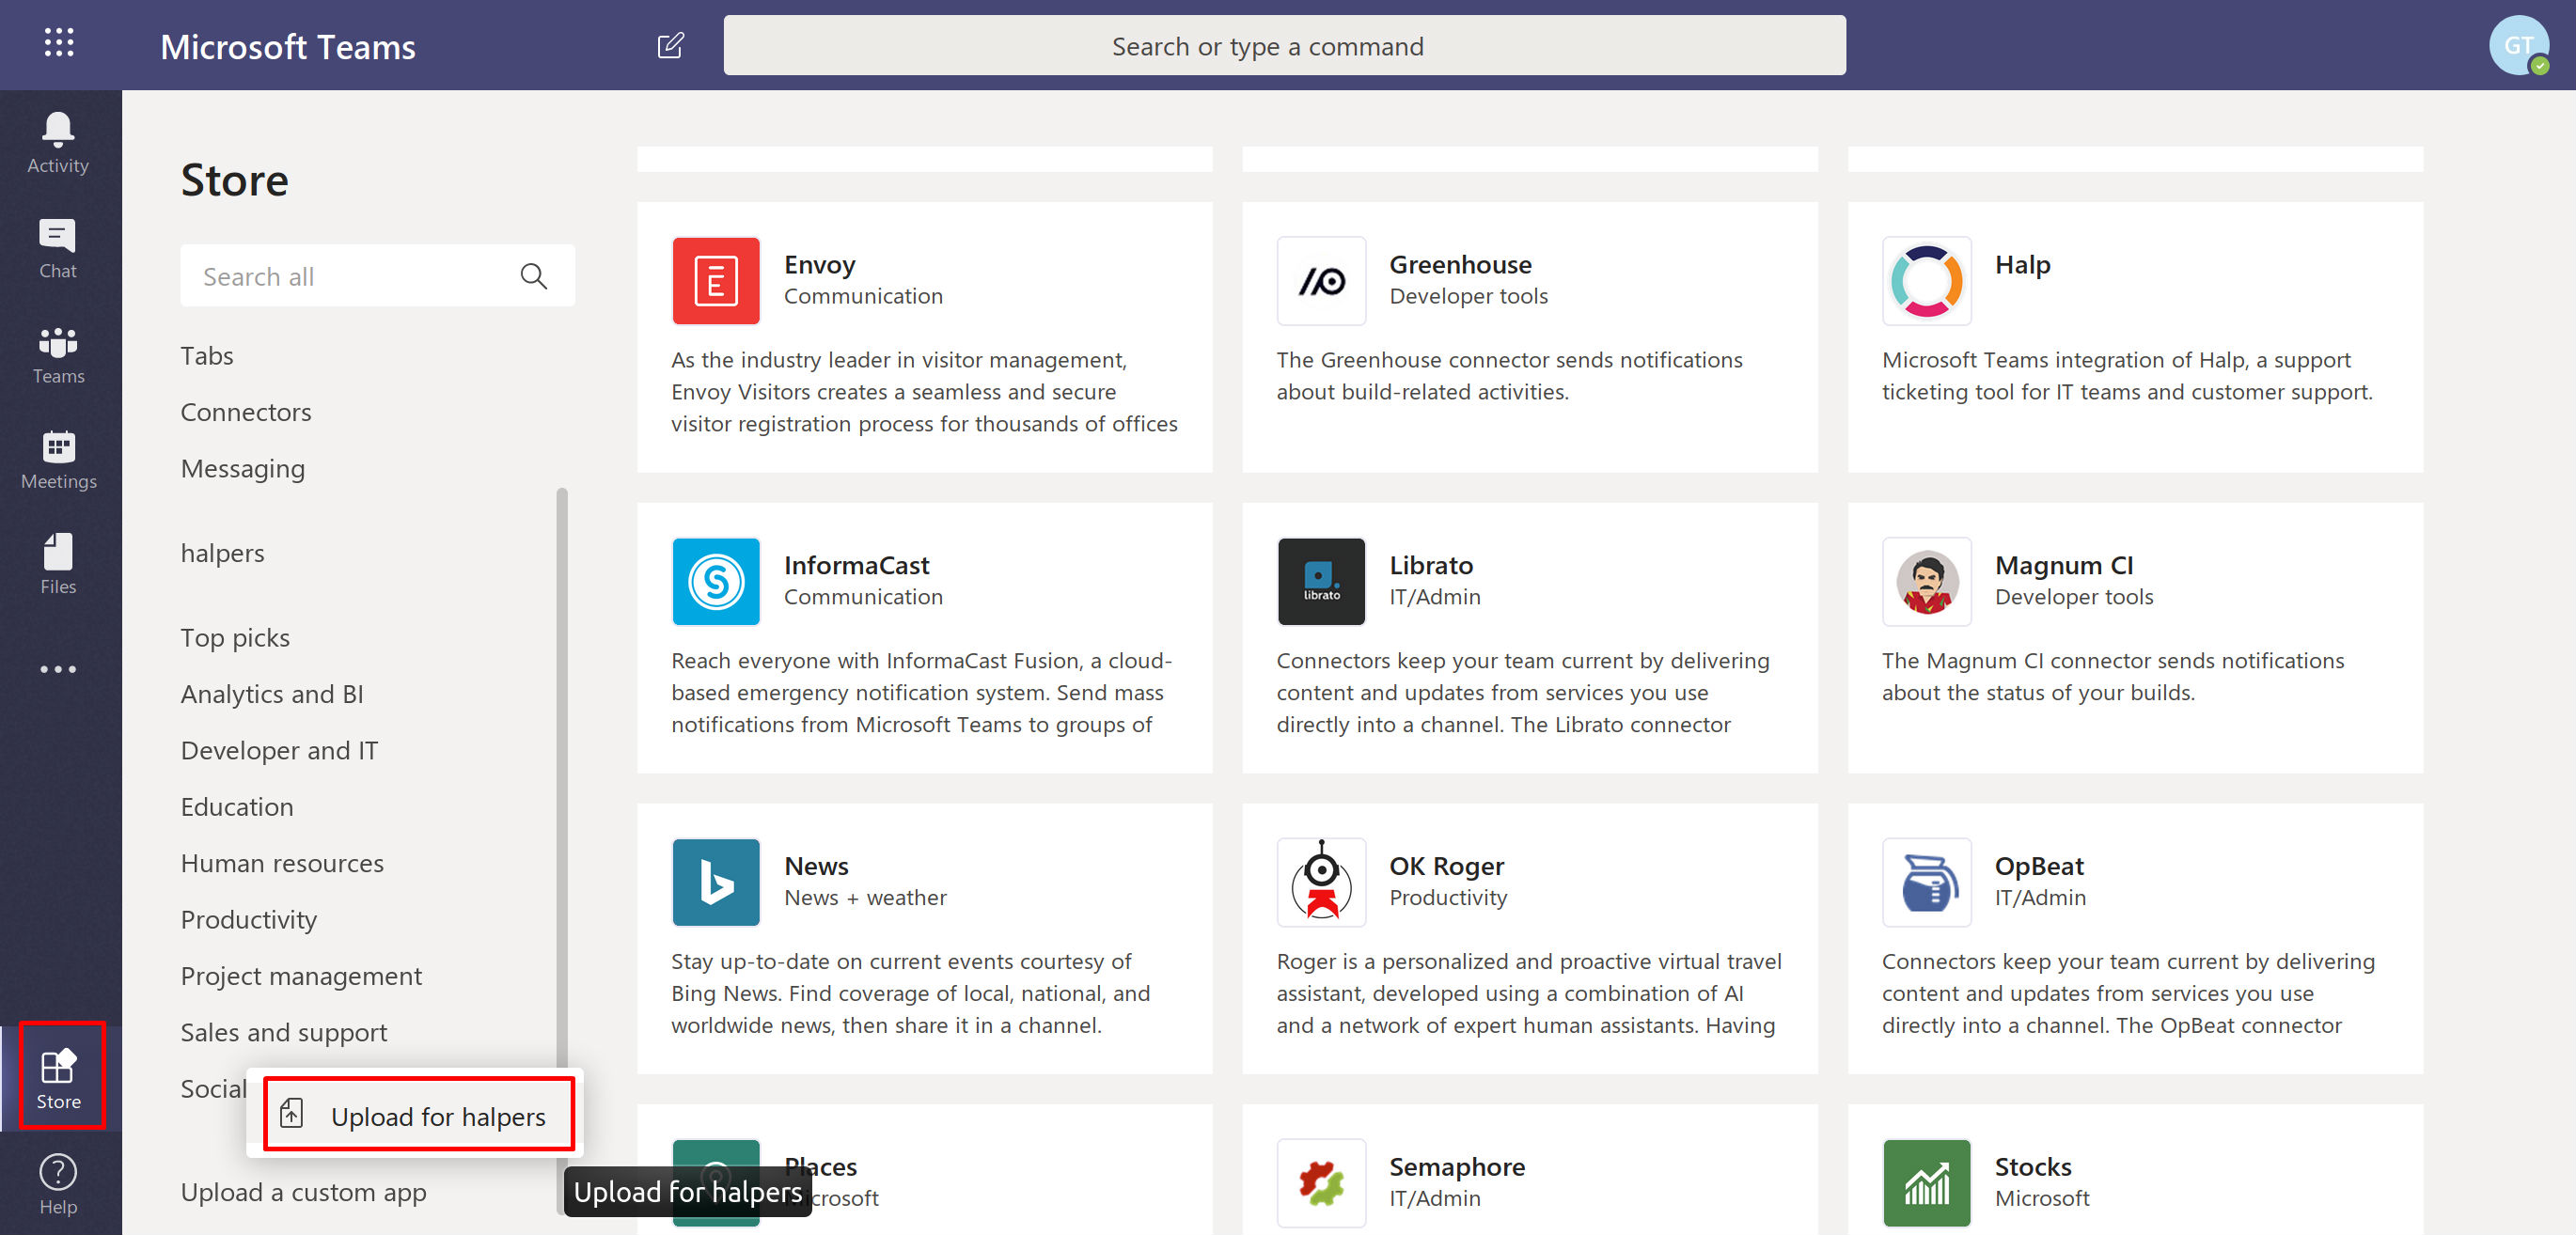
Task: Click the Greenhouse app logo
Action: (1321, 281)
